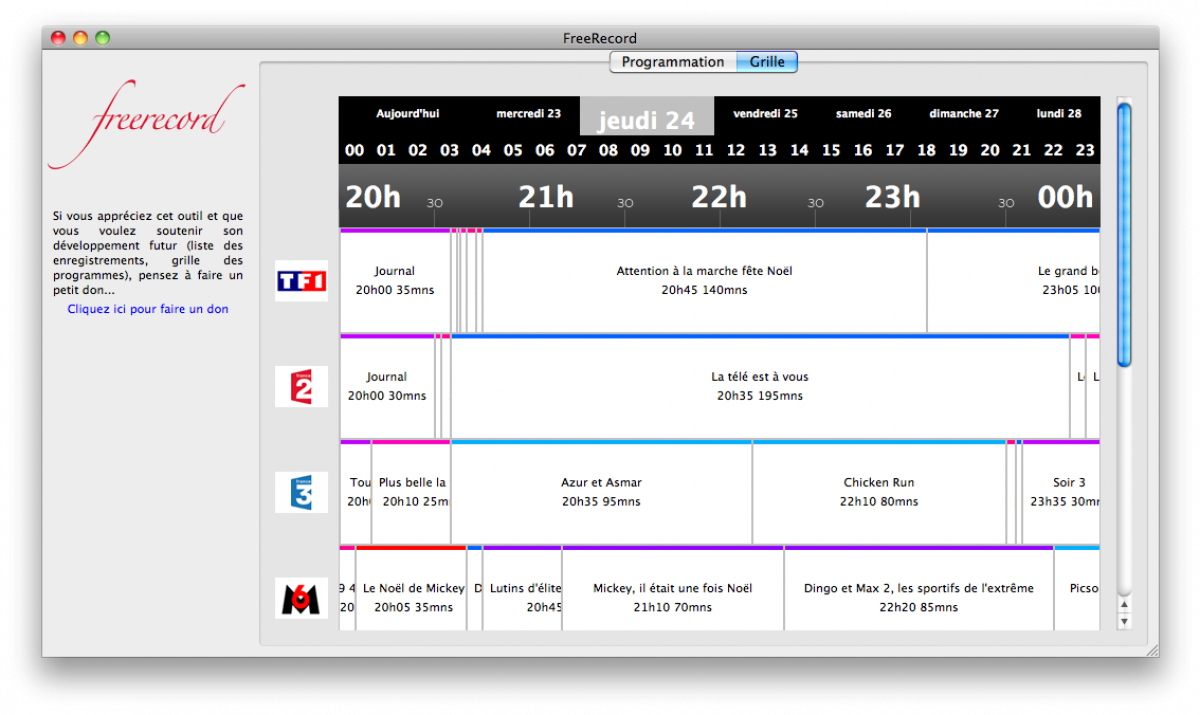The height and width of the screenshot is (715, 1200).
Task: Click the freerecord logo
Action: 146,126
